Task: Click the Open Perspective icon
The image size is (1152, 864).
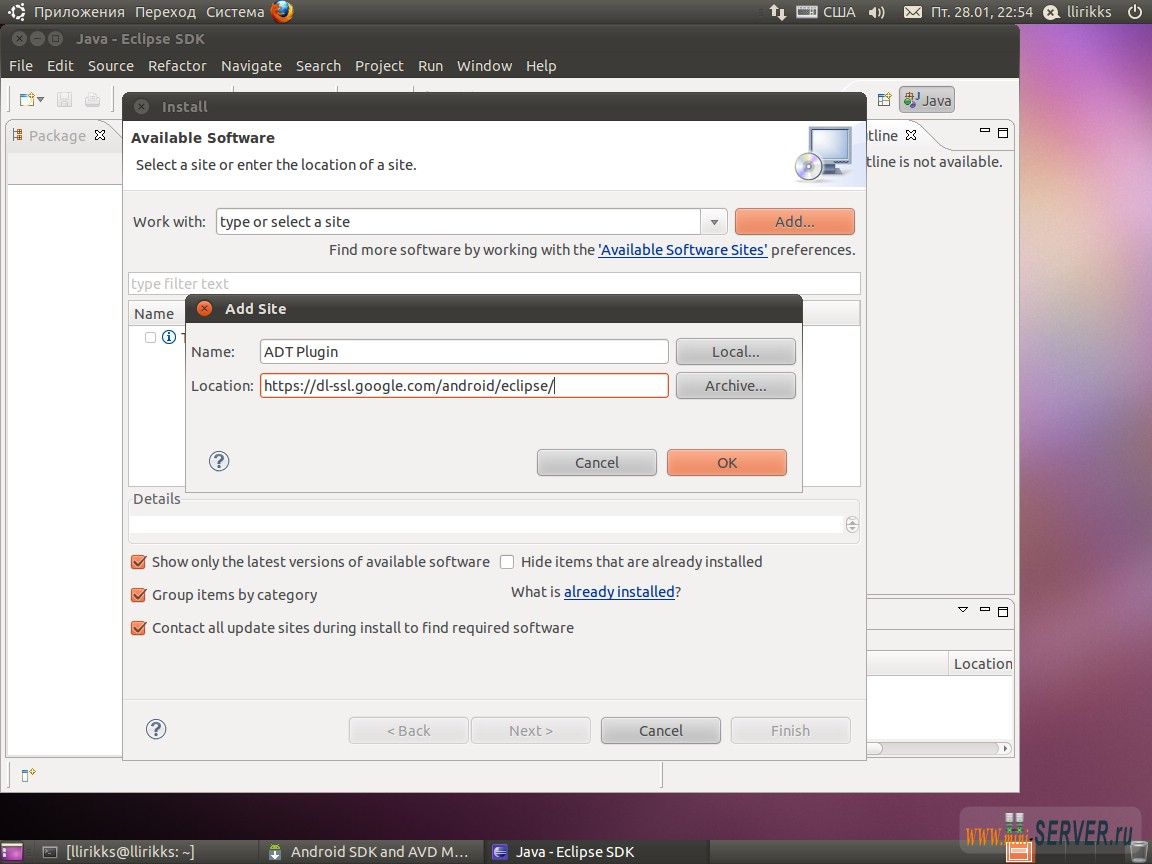Action: 885,100
